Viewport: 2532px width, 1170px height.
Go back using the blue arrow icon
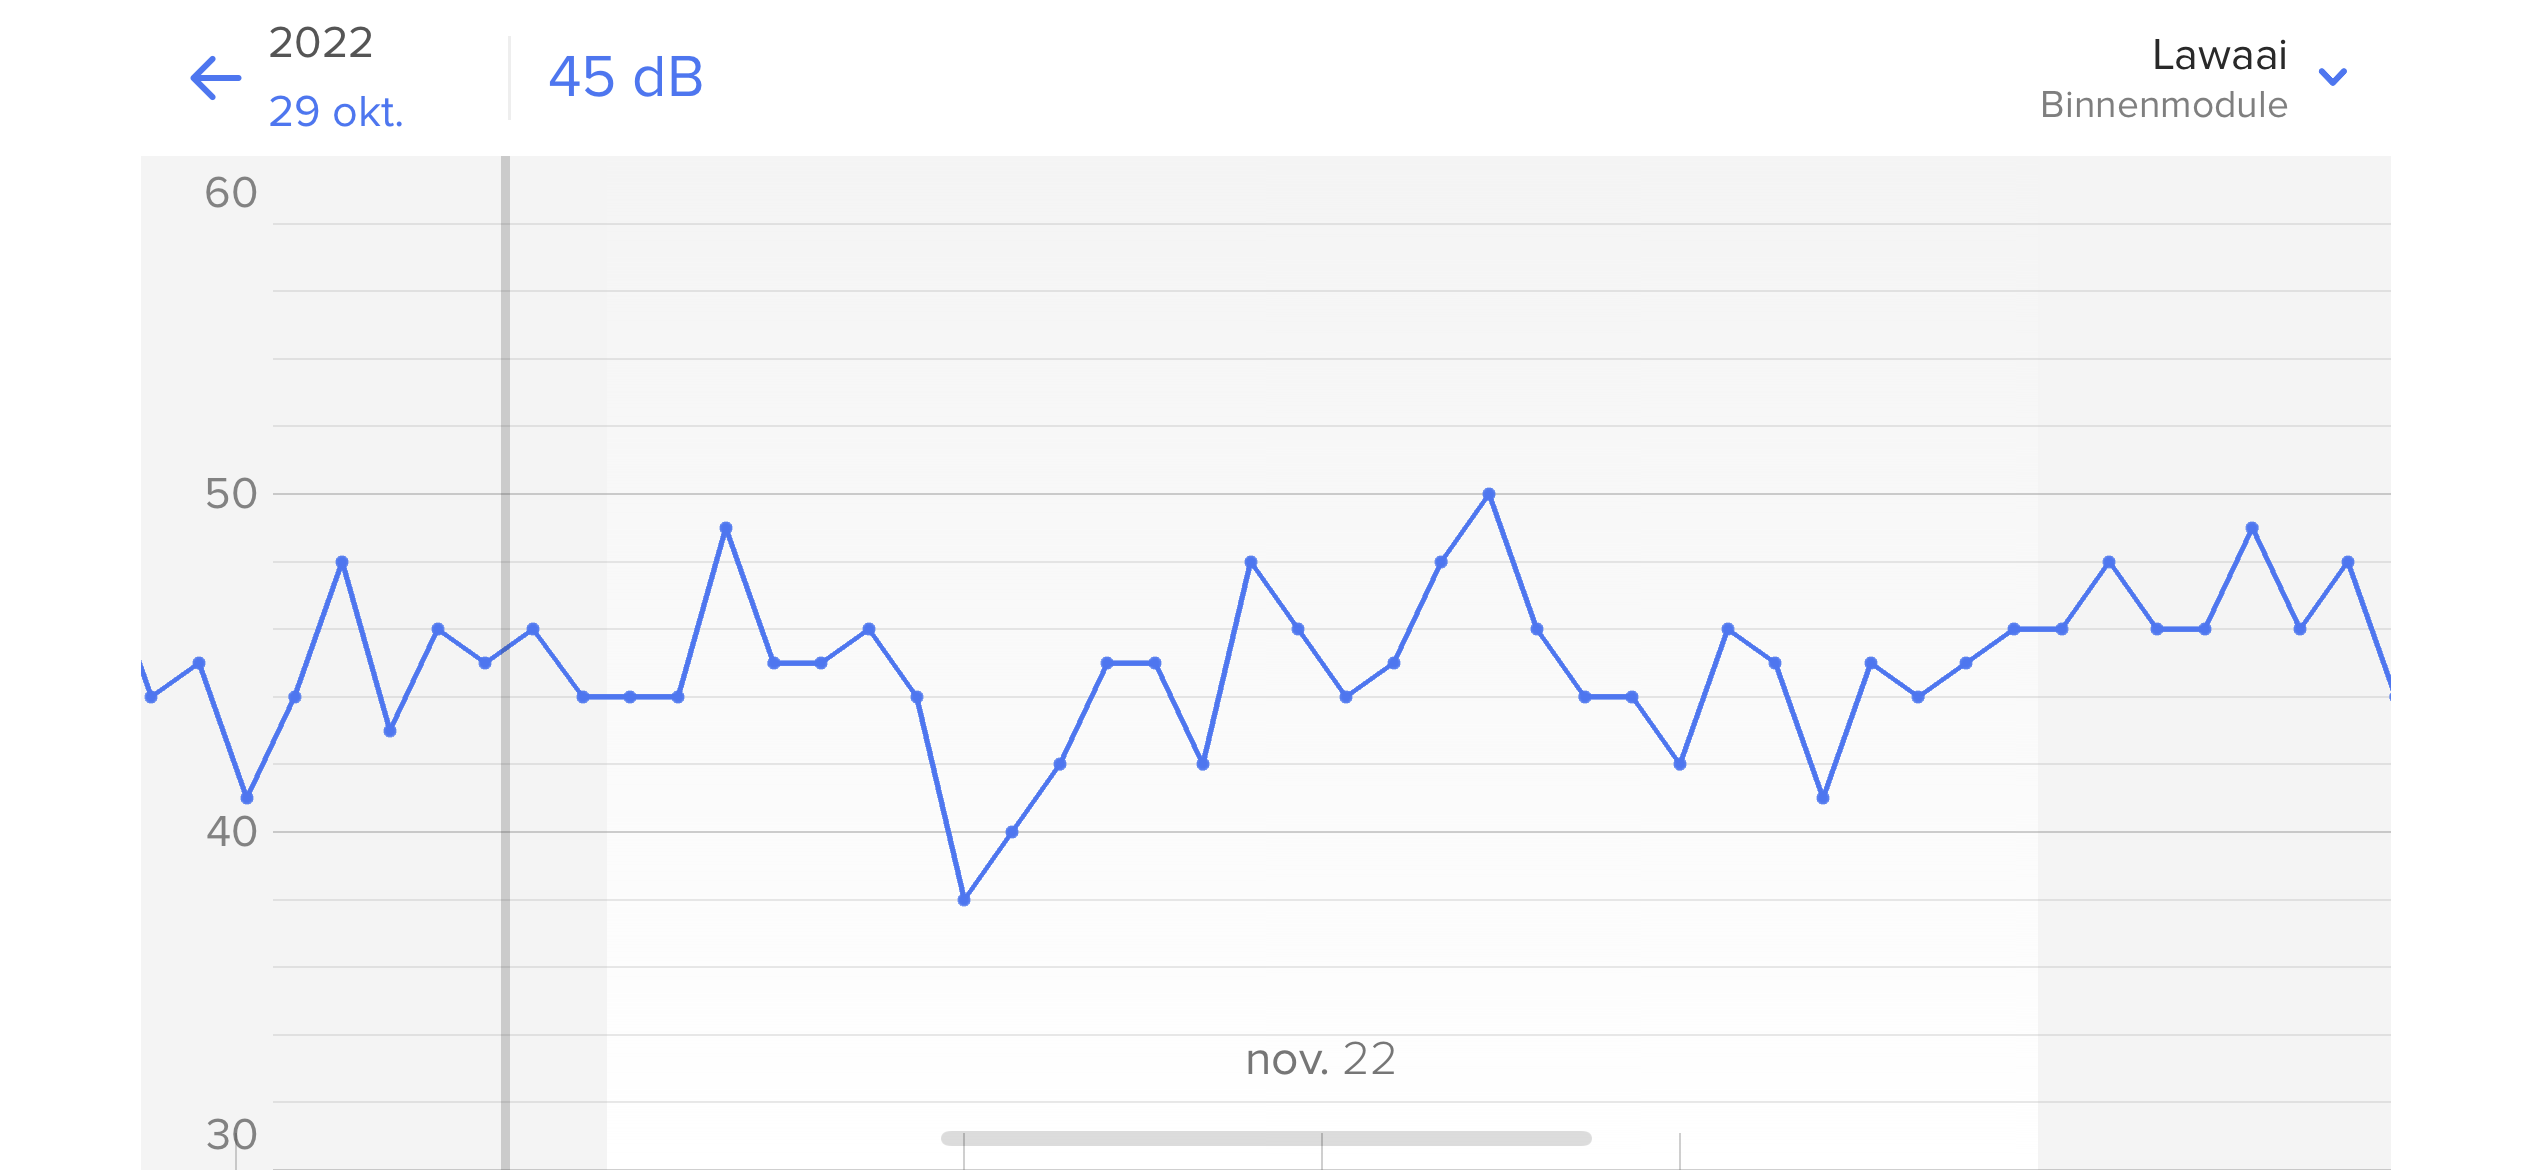tap(216, 78)
